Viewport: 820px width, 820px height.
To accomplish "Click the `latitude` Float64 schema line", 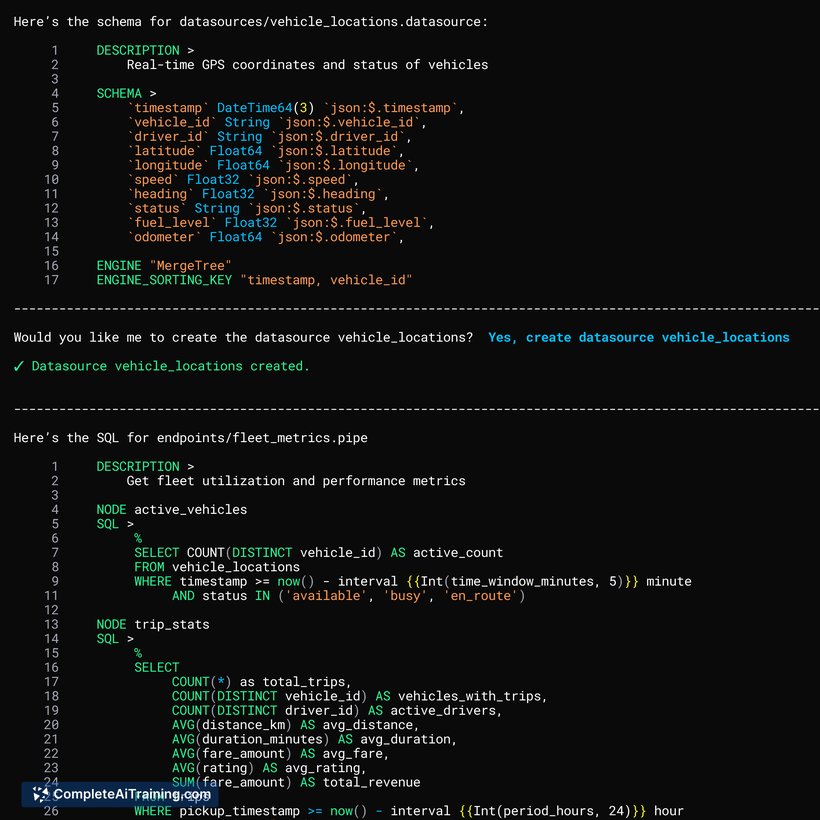I will point(266,151).
